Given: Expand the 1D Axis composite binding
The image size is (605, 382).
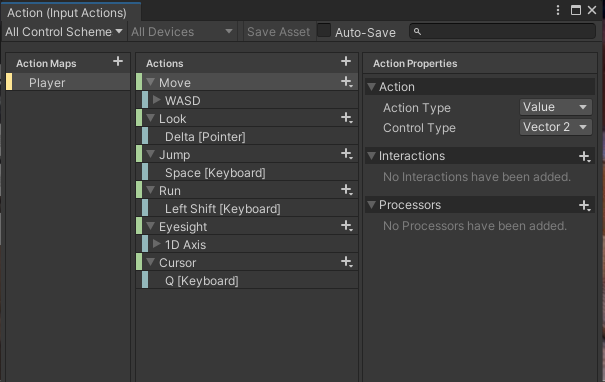Looking at the screenshot, I should (x=156, y=244).
